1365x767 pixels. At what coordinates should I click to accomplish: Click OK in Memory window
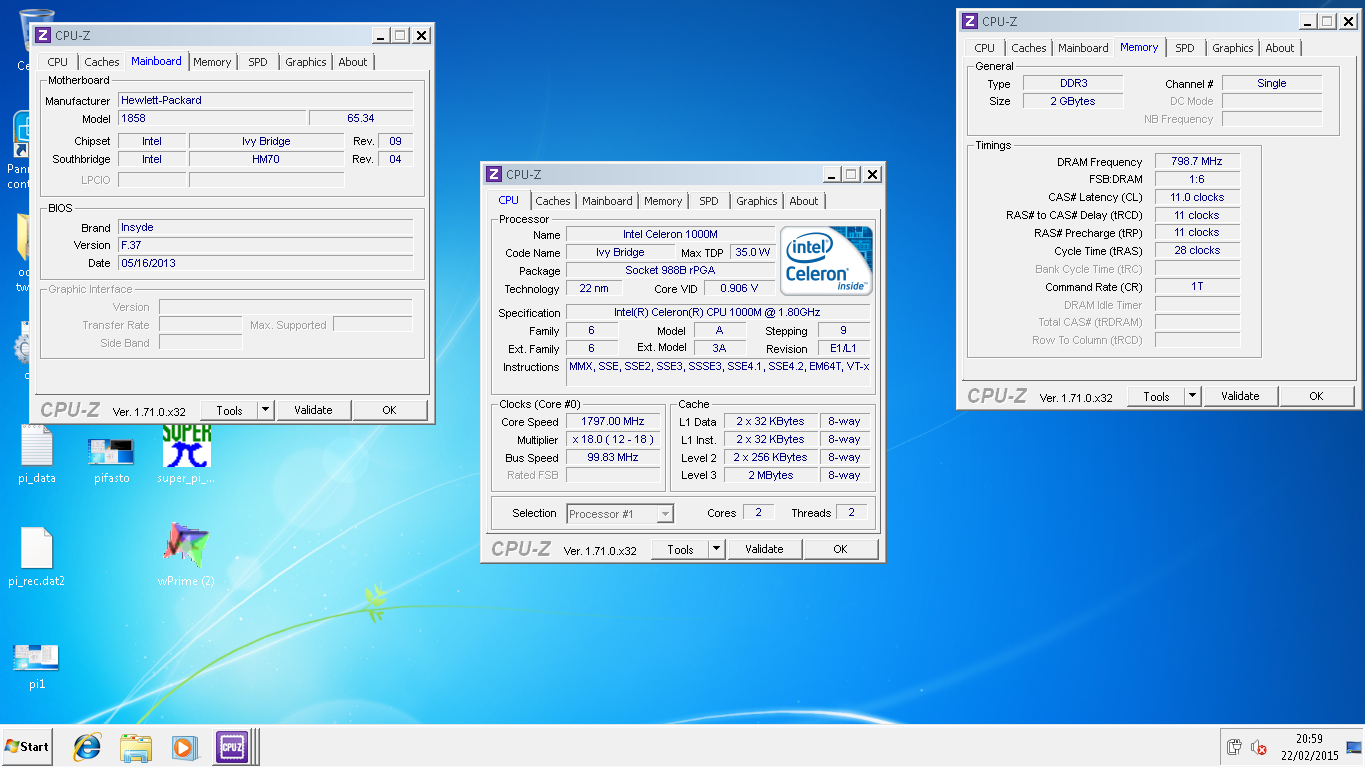click(x=1317, y=396)
